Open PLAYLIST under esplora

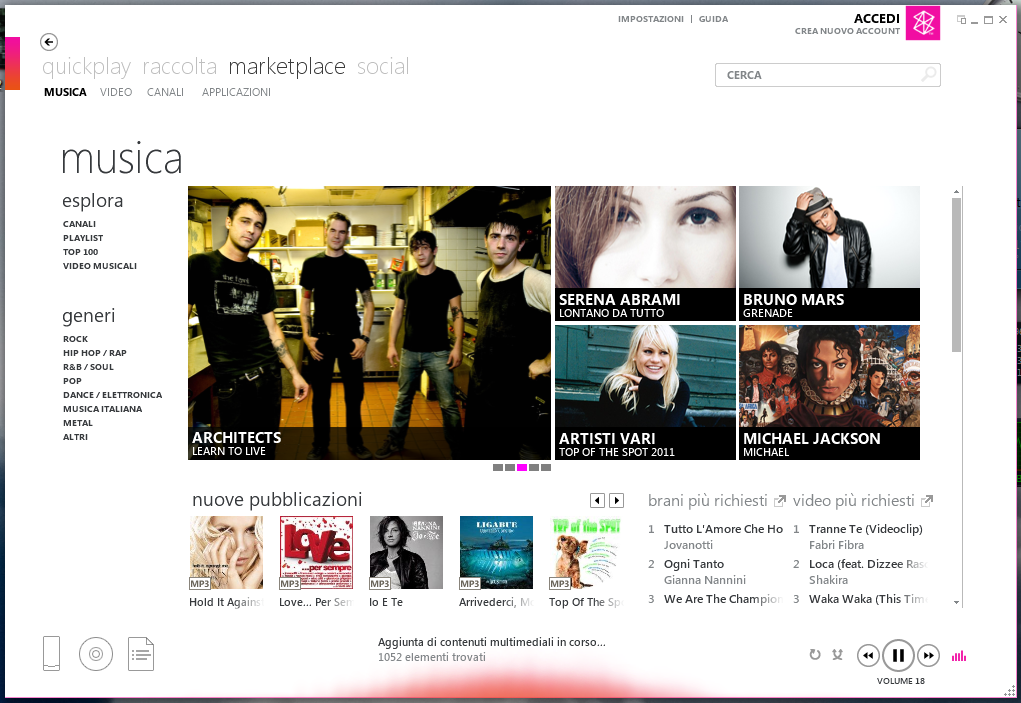[x=83, y=238]
